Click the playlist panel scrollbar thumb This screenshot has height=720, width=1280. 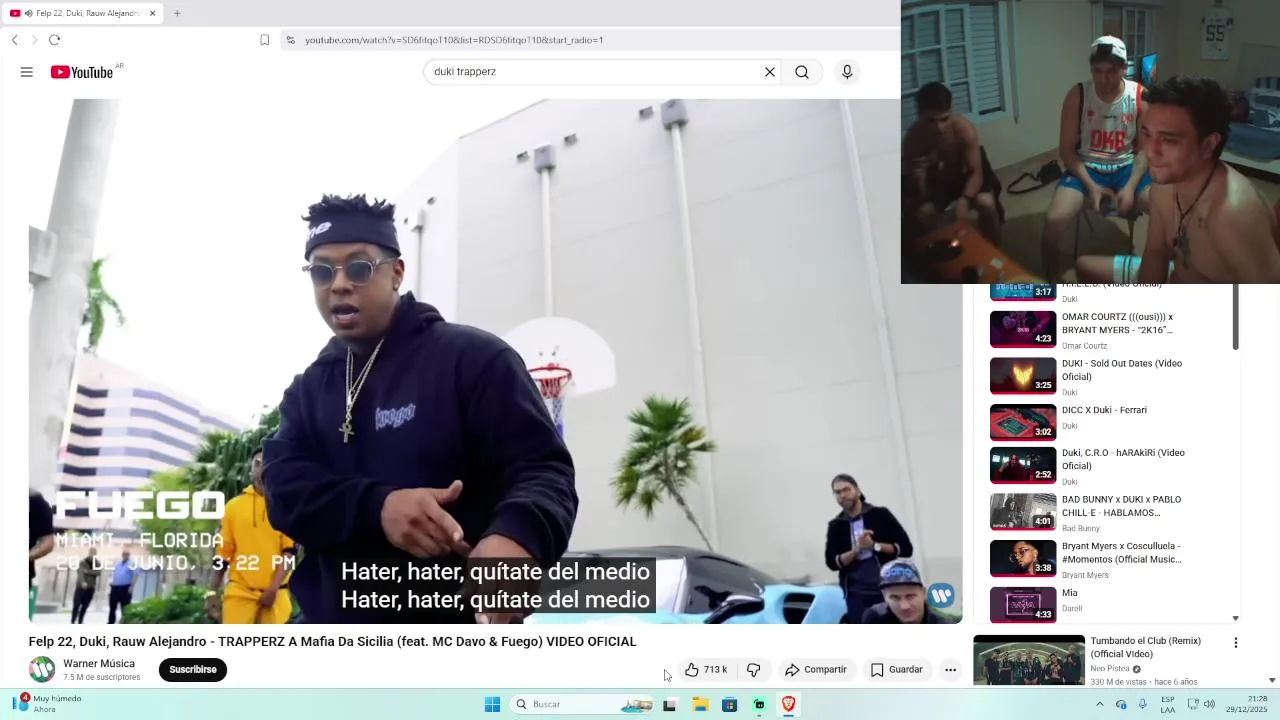(1235, 315)
